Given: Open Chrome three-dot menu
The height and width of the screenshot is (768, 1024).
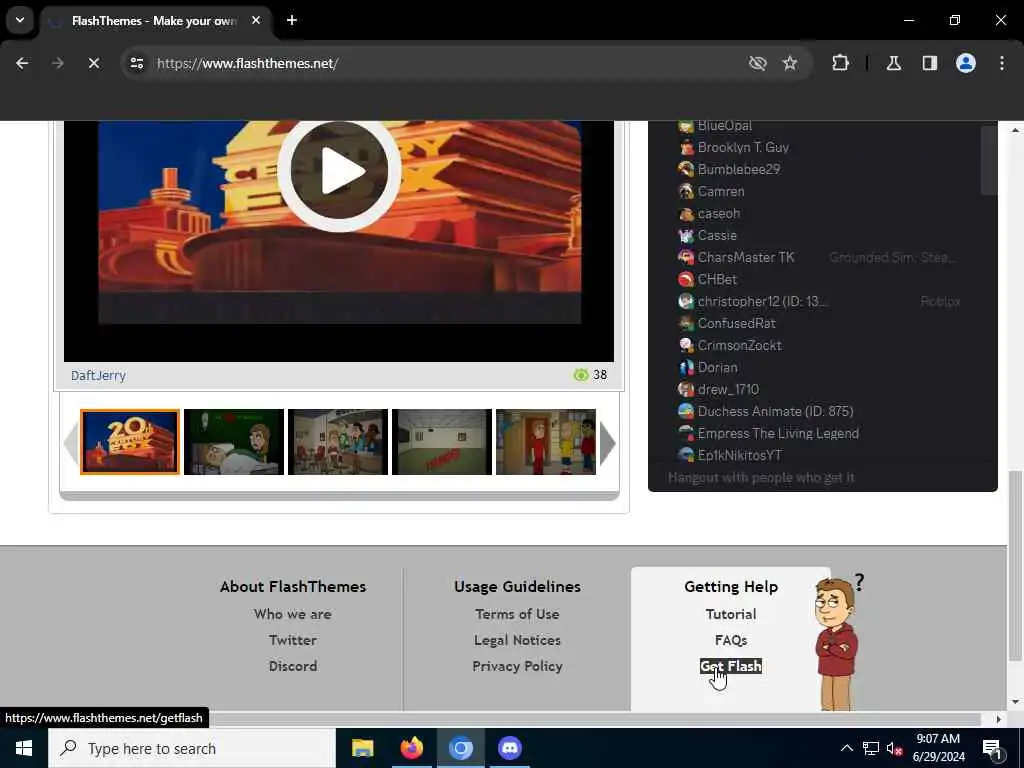Looking at the screenshot, I should 1002,63.
